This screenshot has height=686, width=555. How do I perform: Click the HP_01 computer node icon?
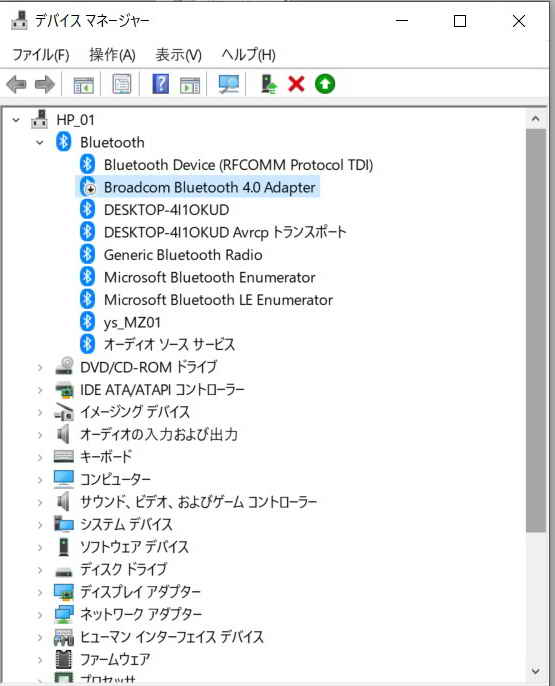39,119
